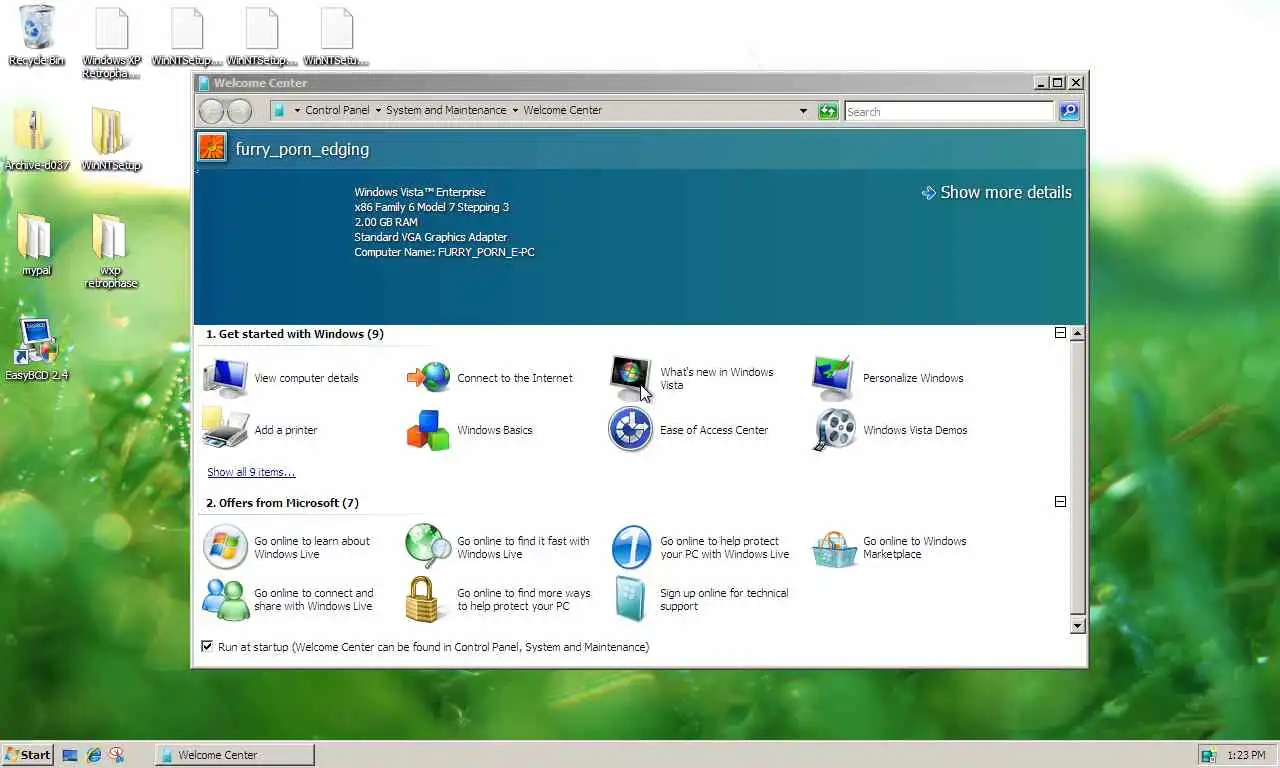Select connect and share with Windows Live

pyautogui.click(x=288, y=600)
